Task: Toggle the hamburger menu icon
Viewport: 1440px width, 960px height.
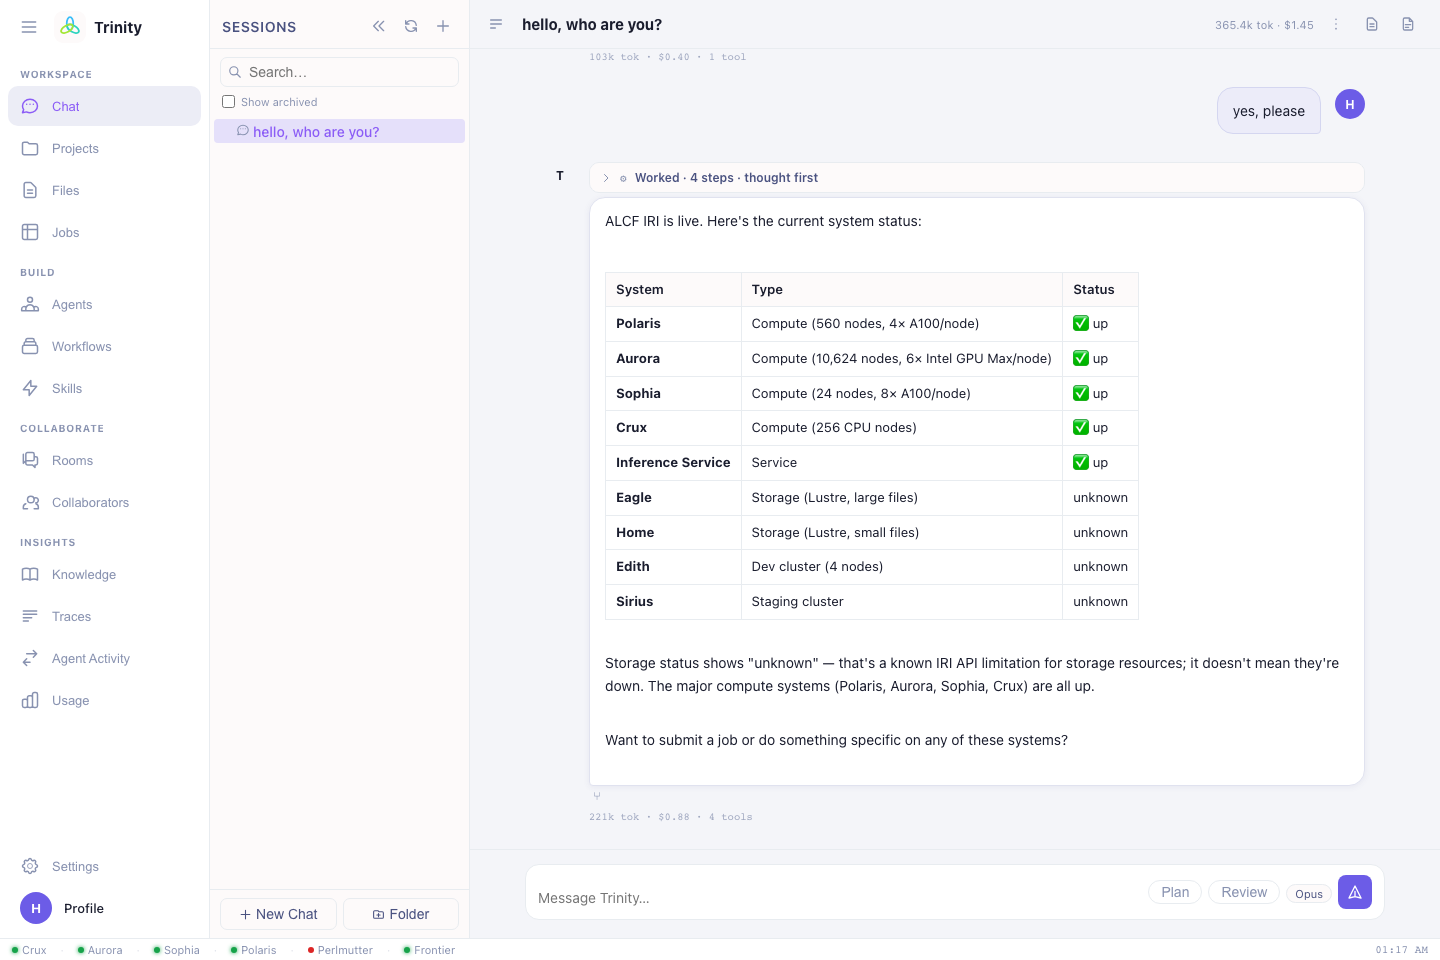Action: 29,27
